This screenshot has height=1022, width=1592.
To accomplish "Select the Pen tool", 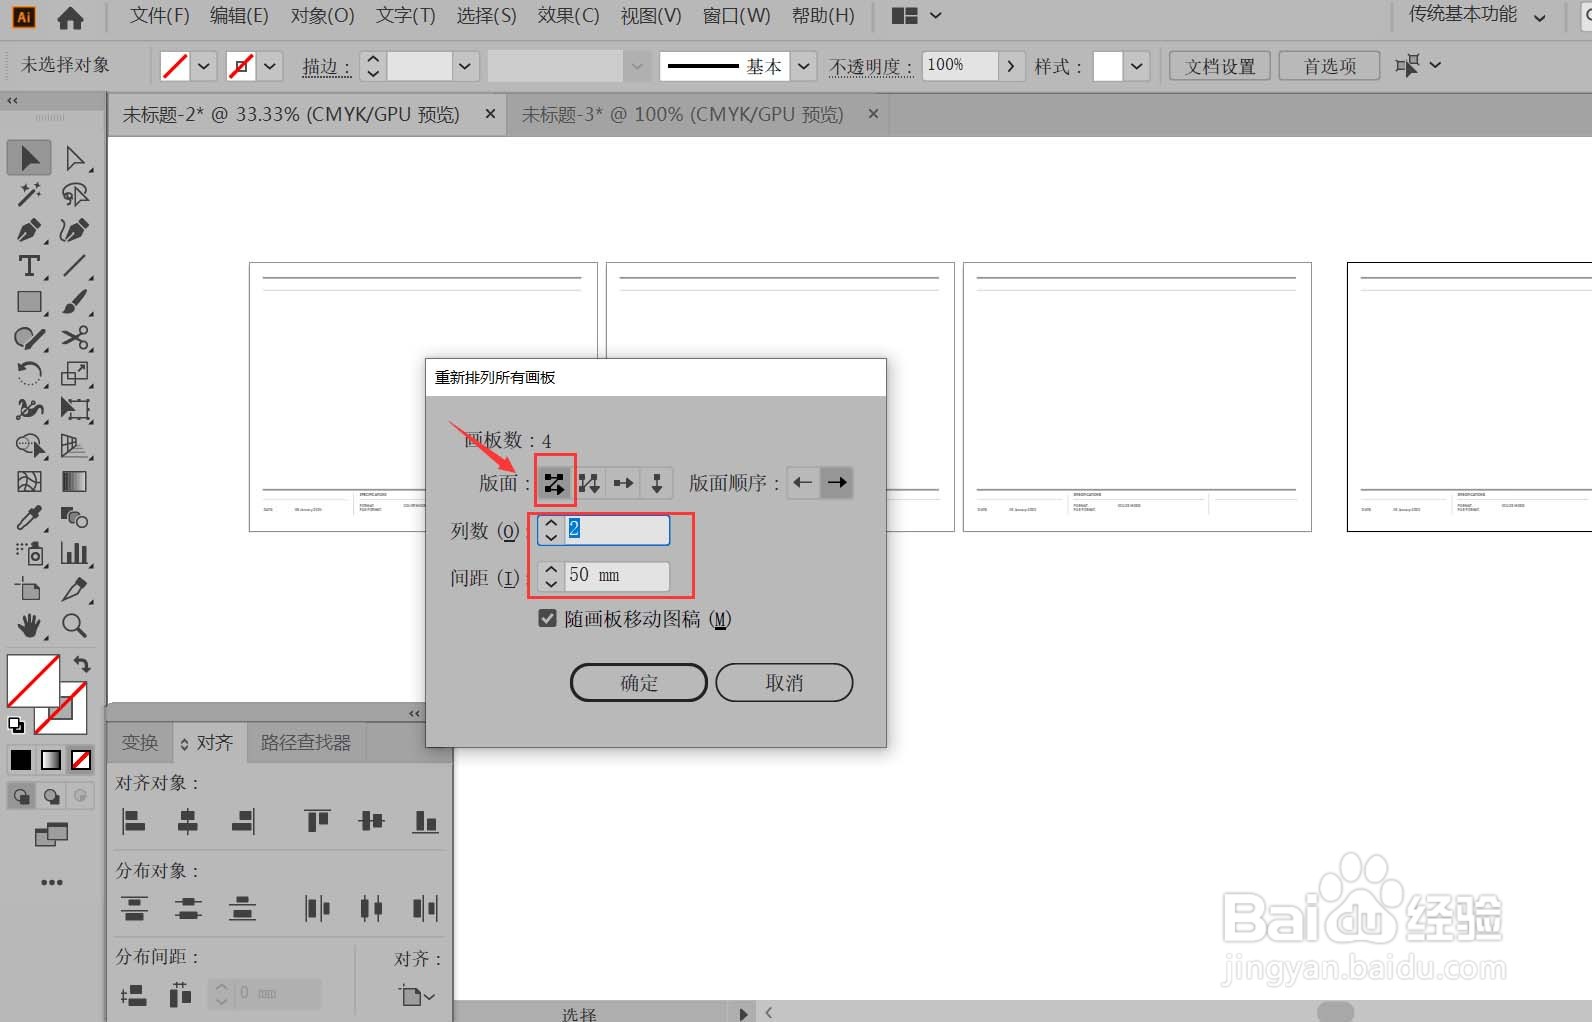I will point(29,230).
